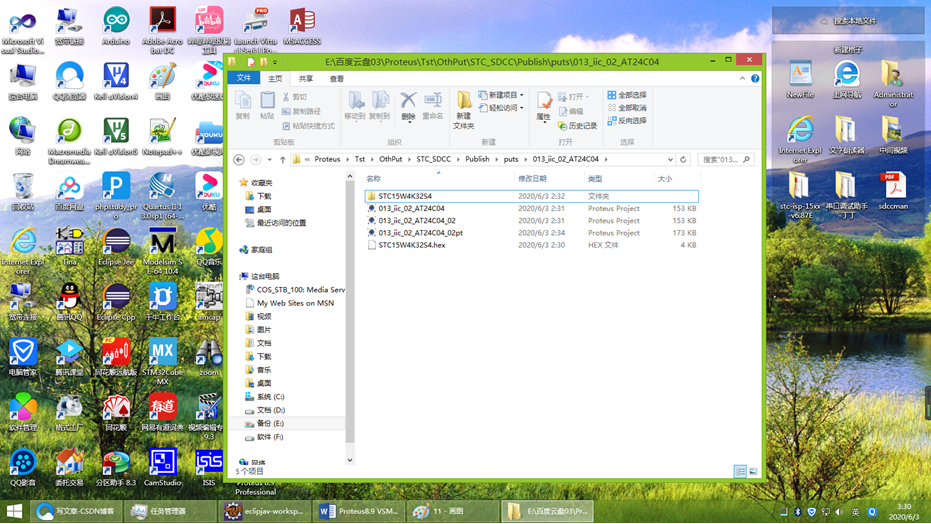Click the 复制到 (Copy to) icon
Screen dimensions: 931x524
pyautogui.click(x=379, y=106)
